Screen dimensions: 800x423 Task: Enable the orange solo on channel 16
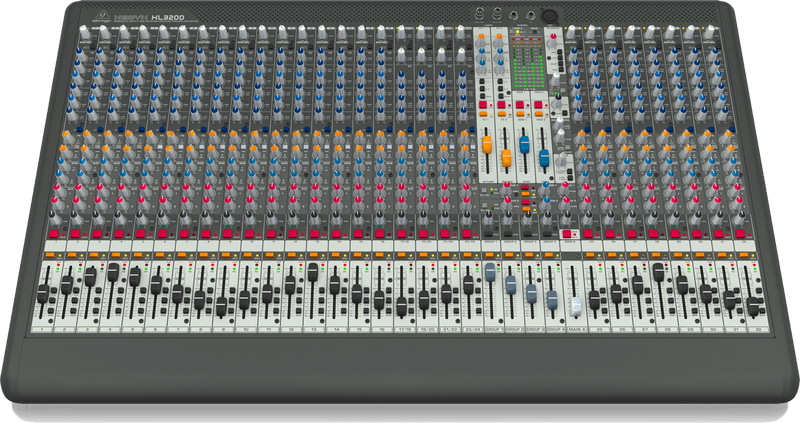(377, 254)
